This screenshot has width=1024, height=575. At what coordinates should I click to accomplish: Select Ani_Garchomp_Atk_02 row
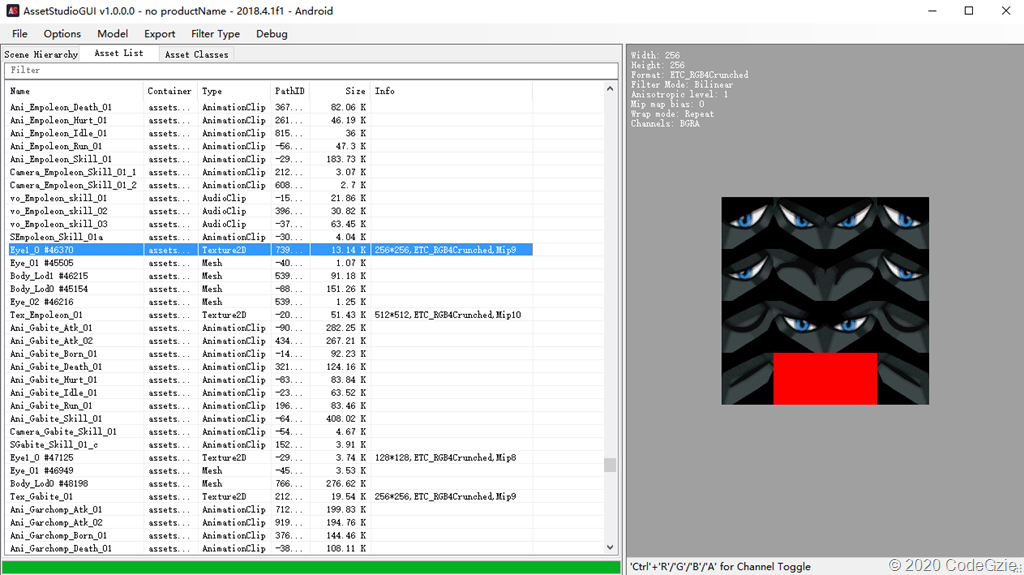coord(270,523)
